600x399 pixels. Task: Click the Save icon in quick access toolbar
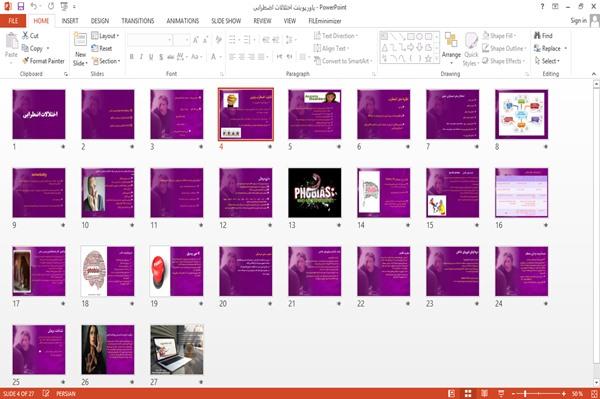tap(21, 7)
